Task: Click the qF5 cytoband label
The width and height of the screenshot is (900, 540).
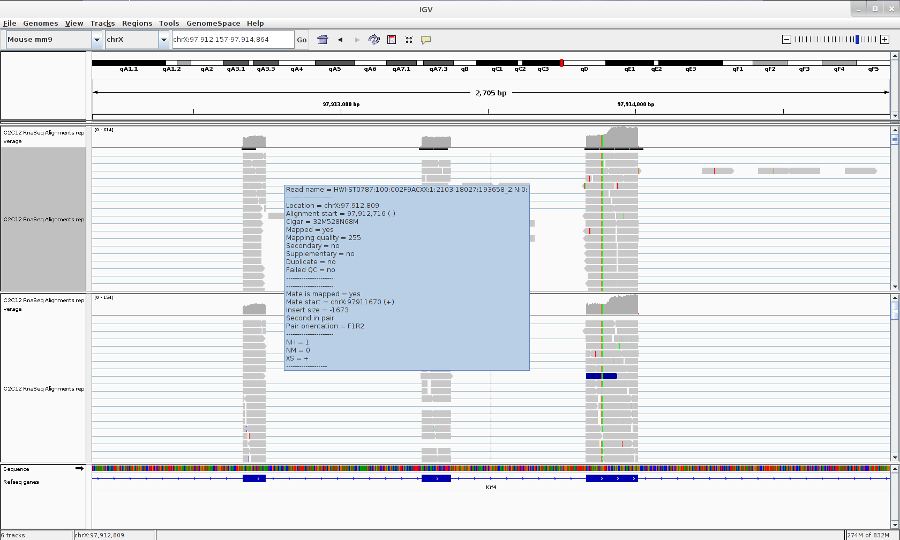Action: click(x=873, y=69)
